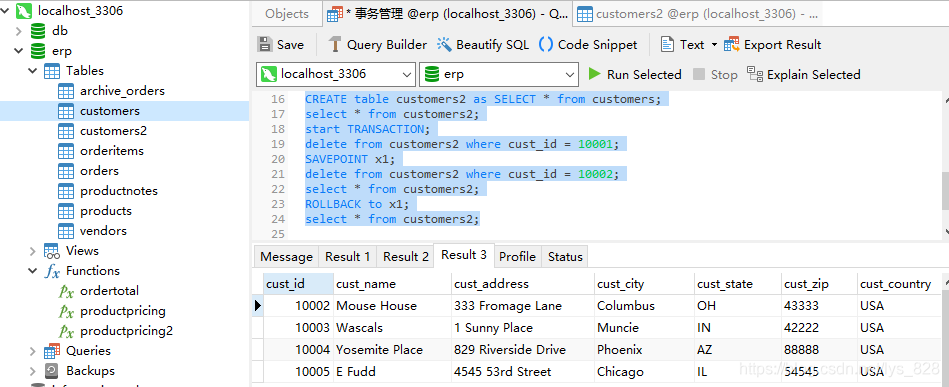Click the ordertotal procedure icon
Image resolution: width=949 pixels, height=387 pixels.
66,291
